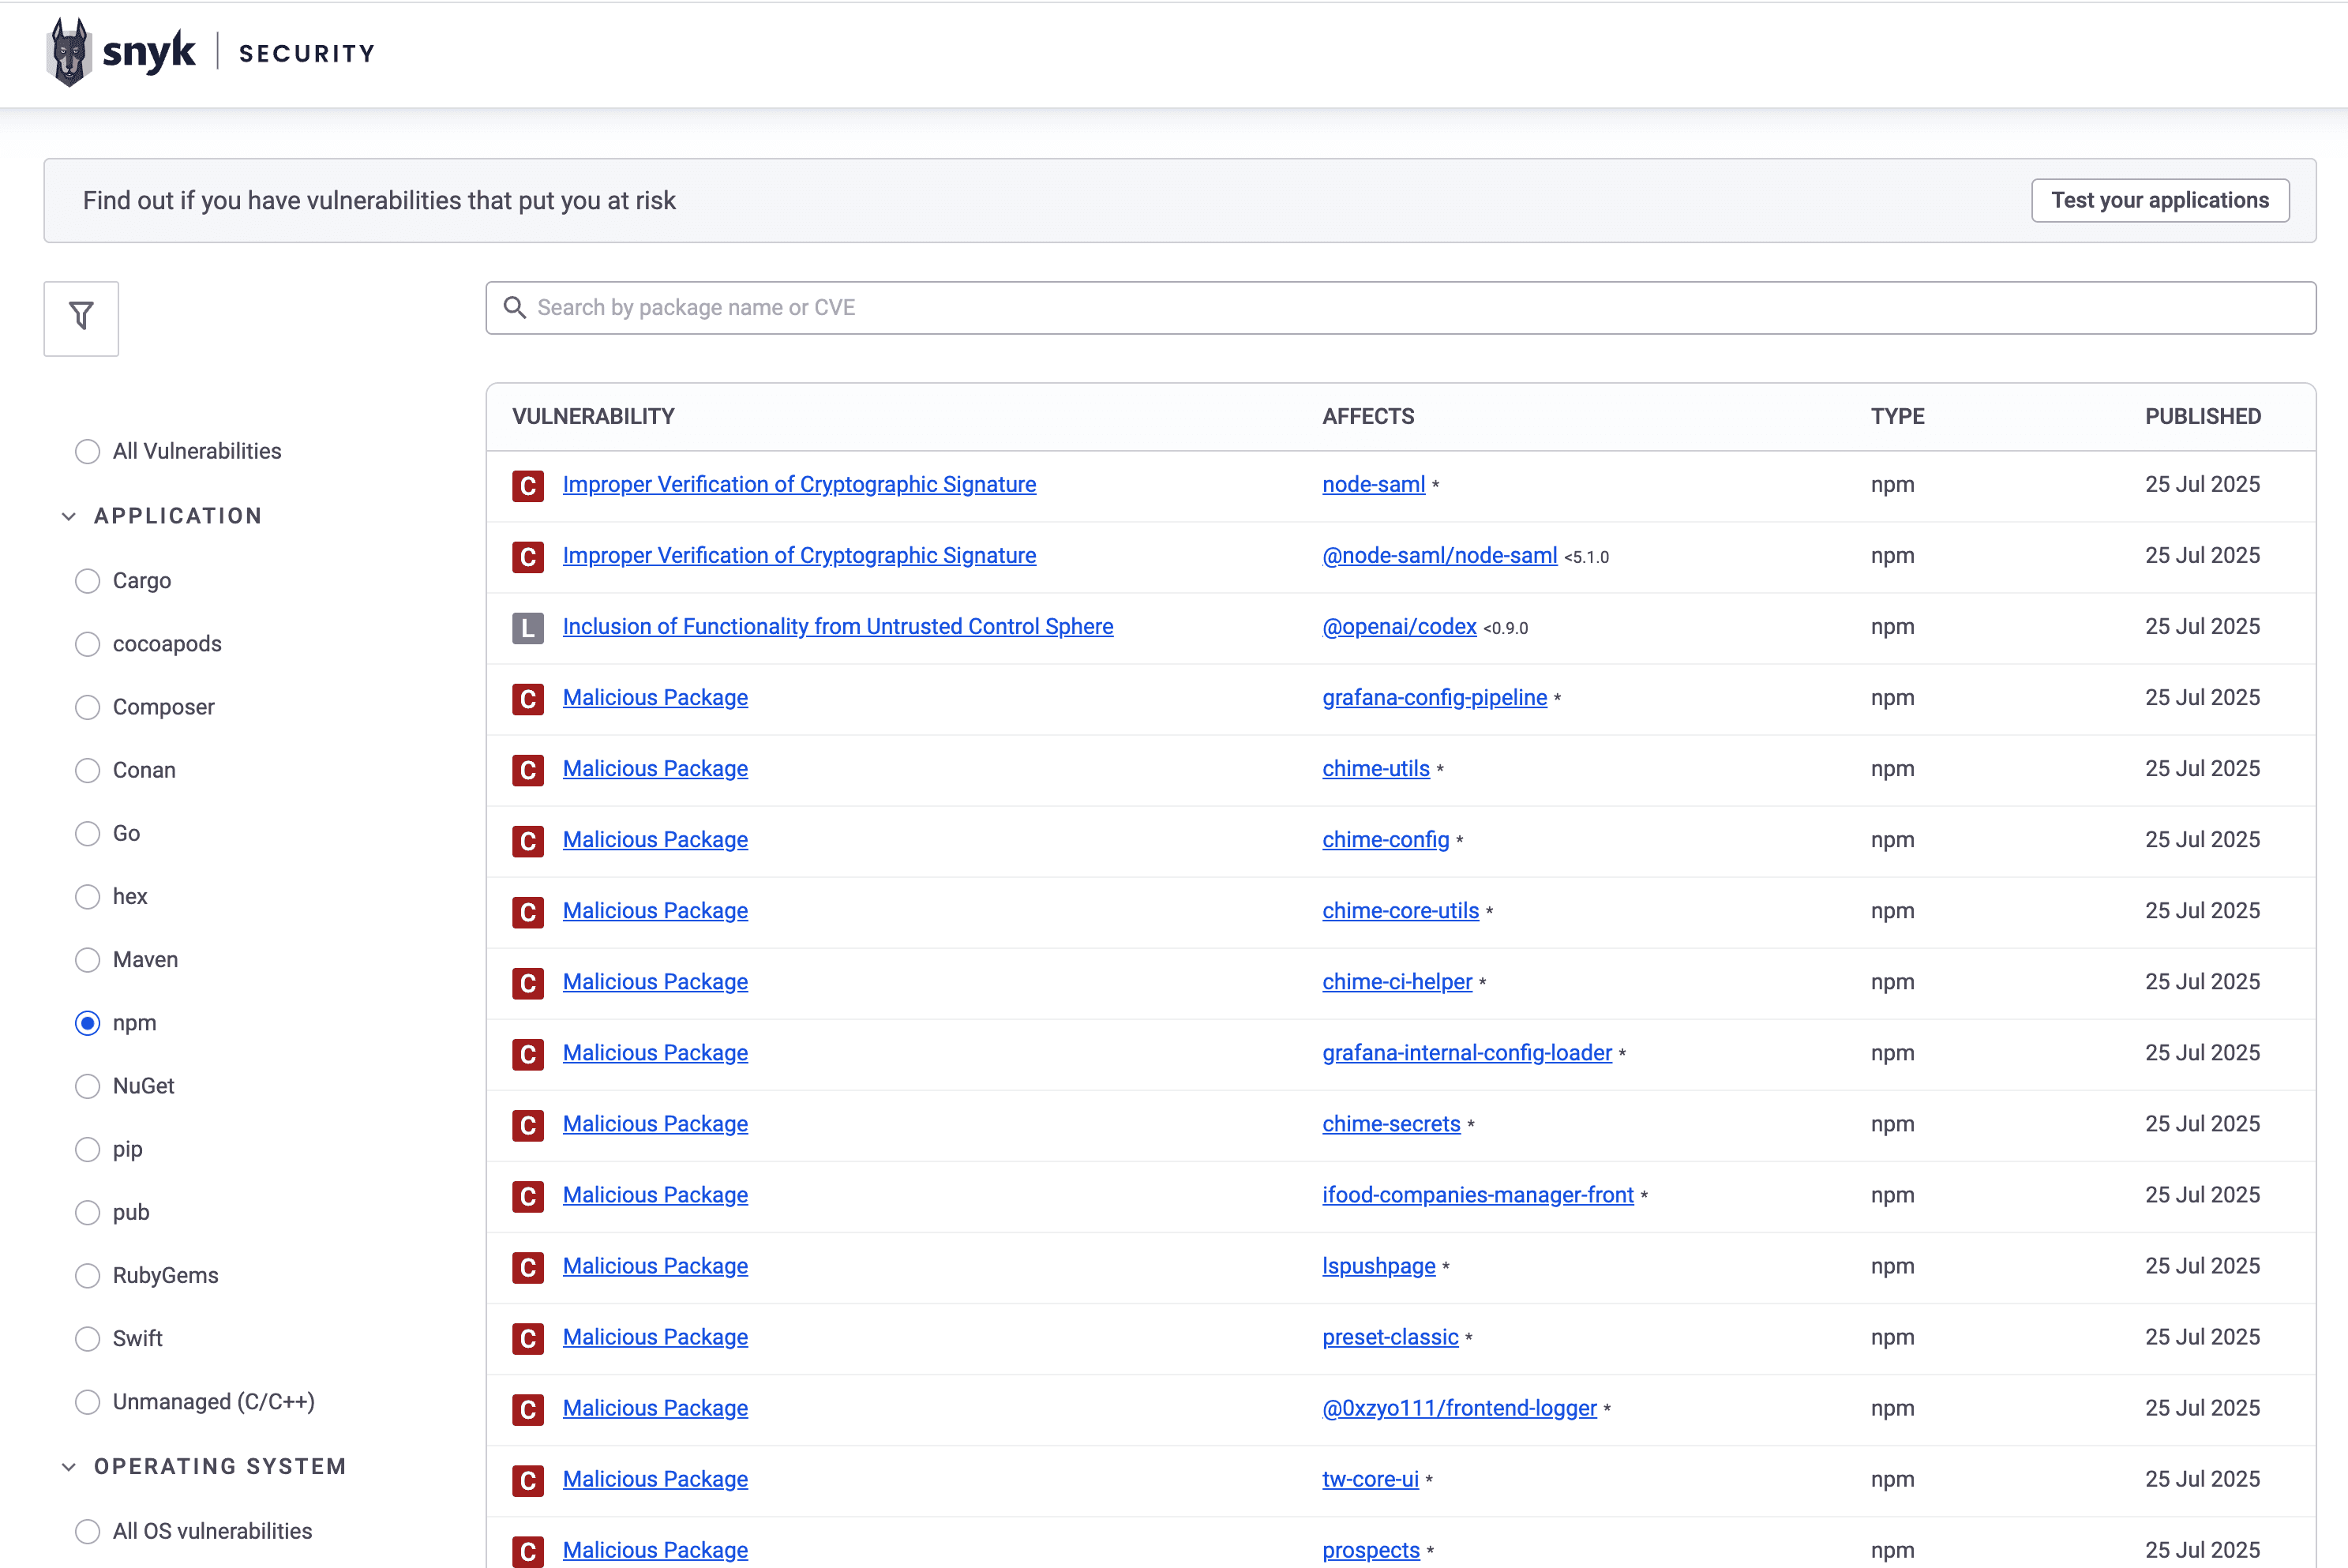Select the Swift filter radio
Image resolution: width=2348 pixels, height=1568 pixels.
(88, 1338)
